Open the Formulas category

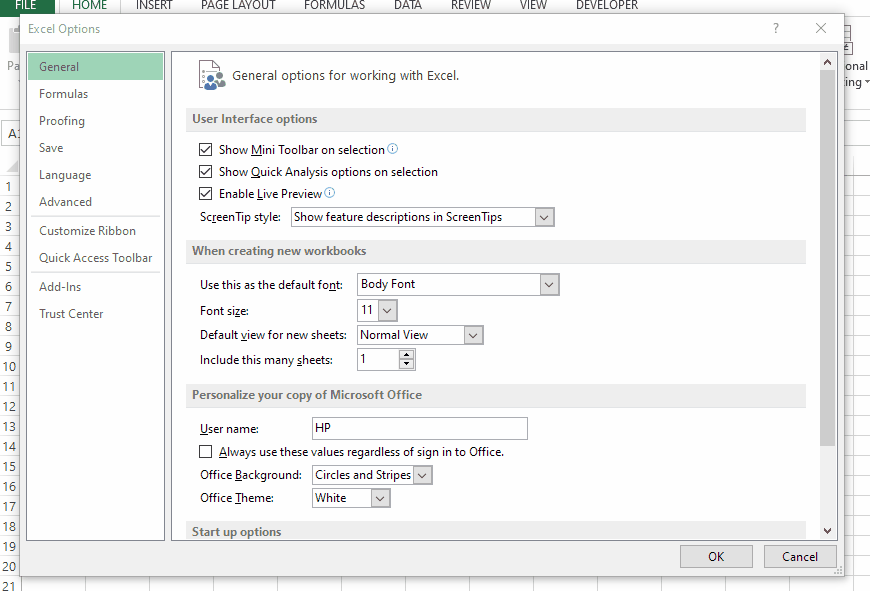(95, 94)
